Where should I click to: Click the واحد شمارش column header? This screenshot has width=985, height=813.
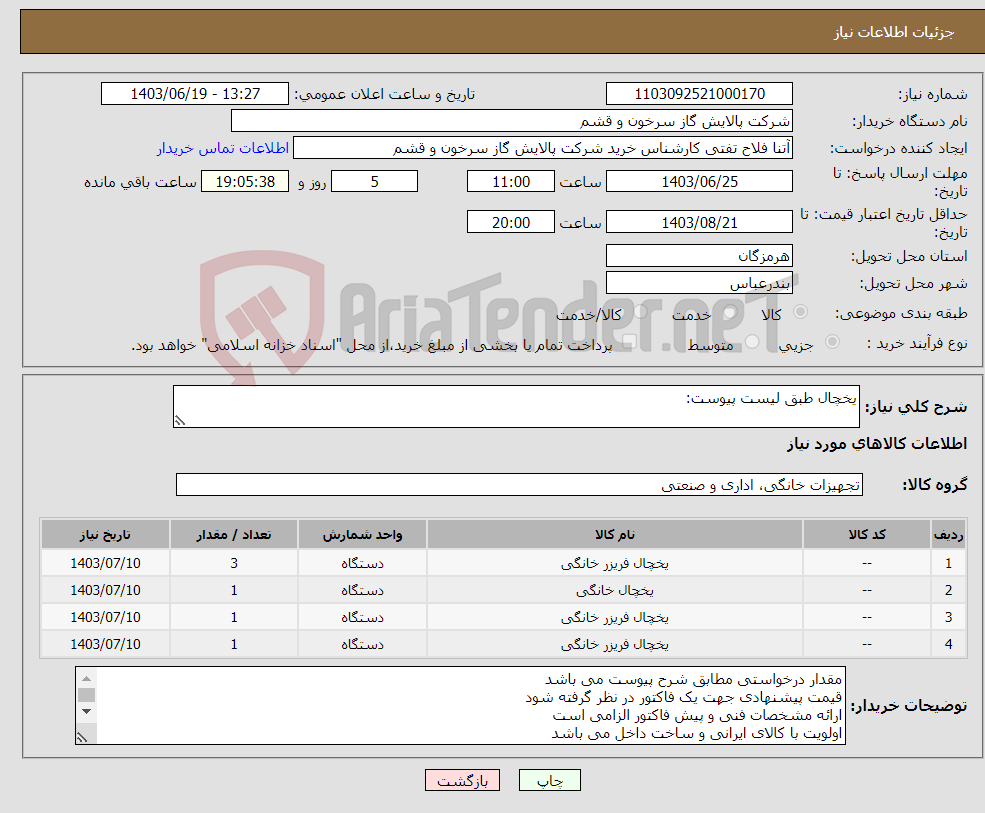pos(362,534)
